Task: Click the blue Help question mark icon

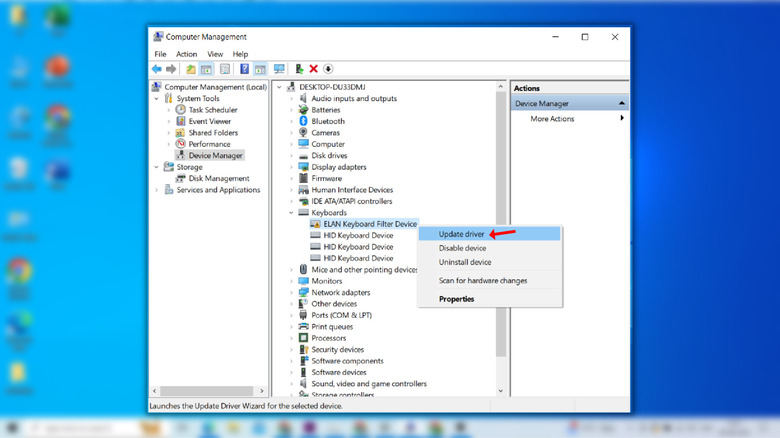Action: [244, 69]
